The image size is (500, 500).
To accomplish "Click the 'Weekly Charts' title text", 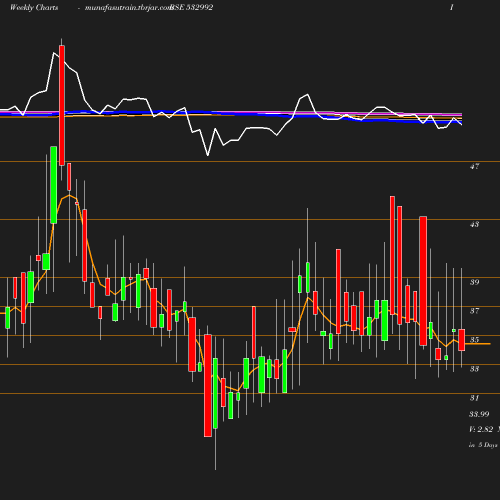I will [x=34, y=7].
